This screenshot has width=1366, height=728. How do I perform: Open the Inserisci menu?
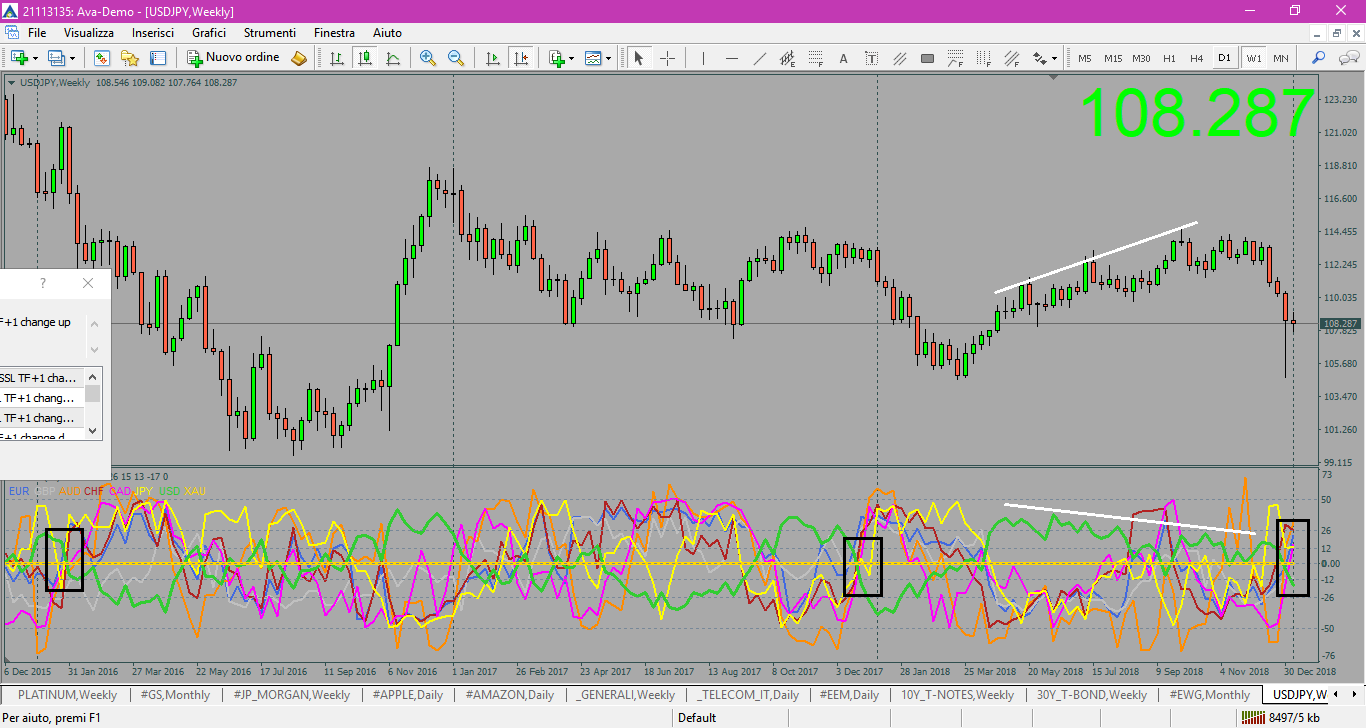click(153, 33)
